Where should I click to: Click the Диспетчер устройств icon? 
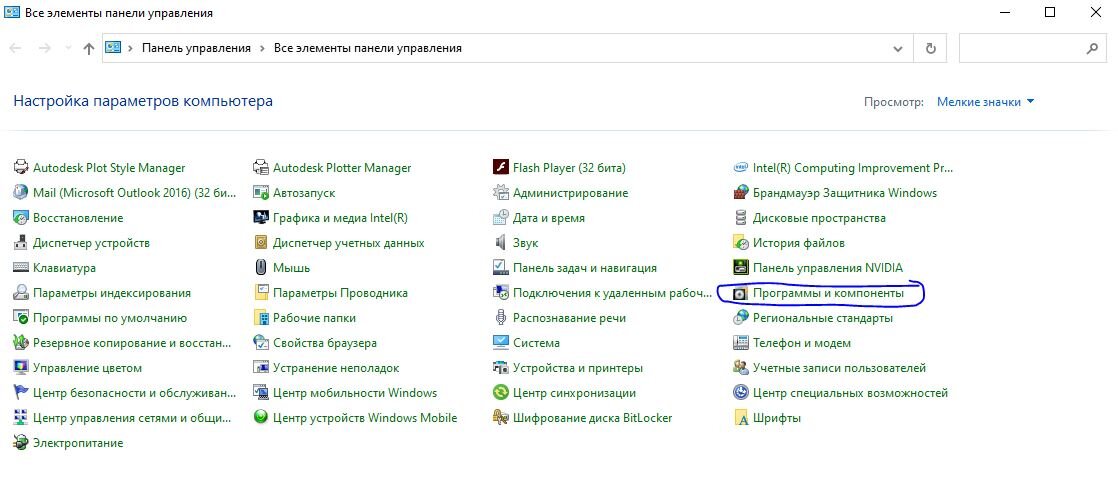[21, 243]
